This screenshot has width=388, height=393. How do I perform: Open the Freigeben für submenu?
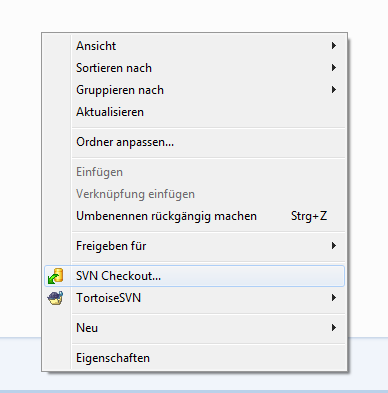pos(194,246)
